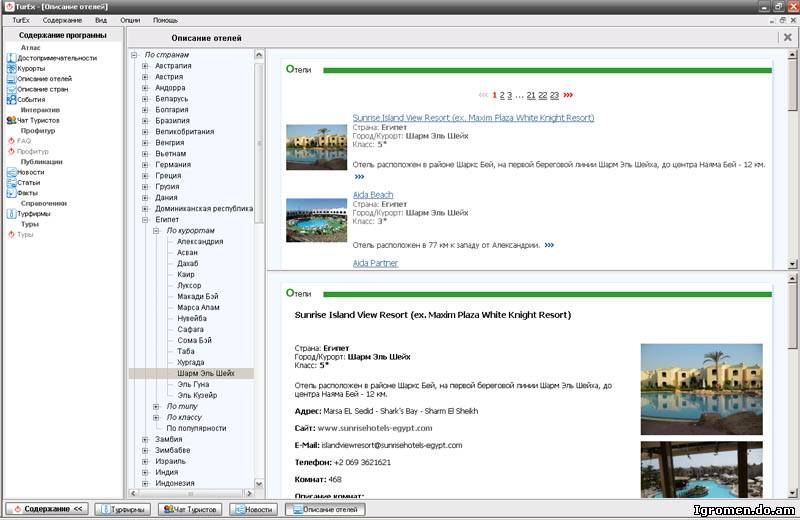Click the large resort pool photo
This screenshot has height=520, width=800.
tap(702, 389)
